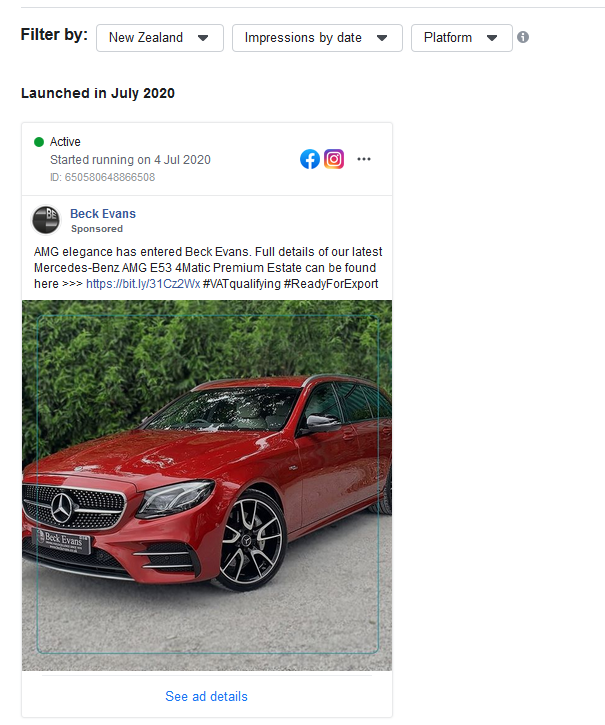Expand the Impressions by date filter
Image resolution: width=605 pixels, height=725 pixels.
point(317,38)
